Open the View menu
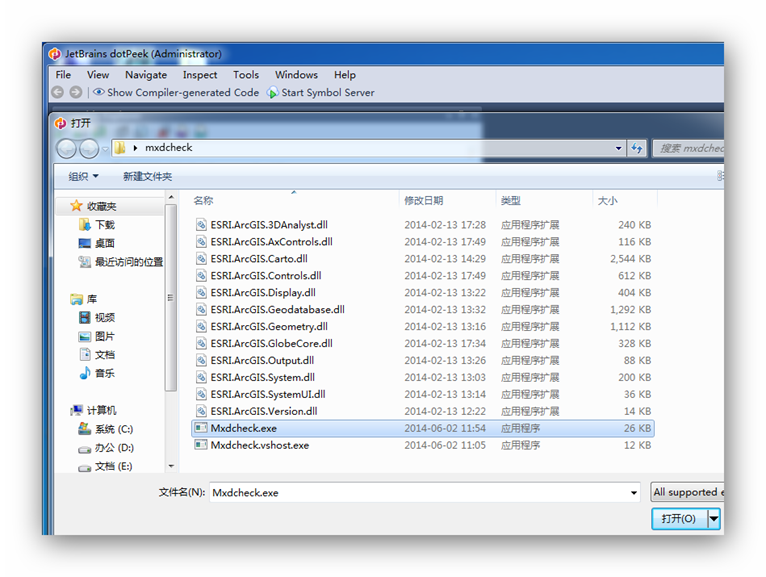The height and width of the screenshot is (577, 766). pyautogui.click(x=98, y=75)
